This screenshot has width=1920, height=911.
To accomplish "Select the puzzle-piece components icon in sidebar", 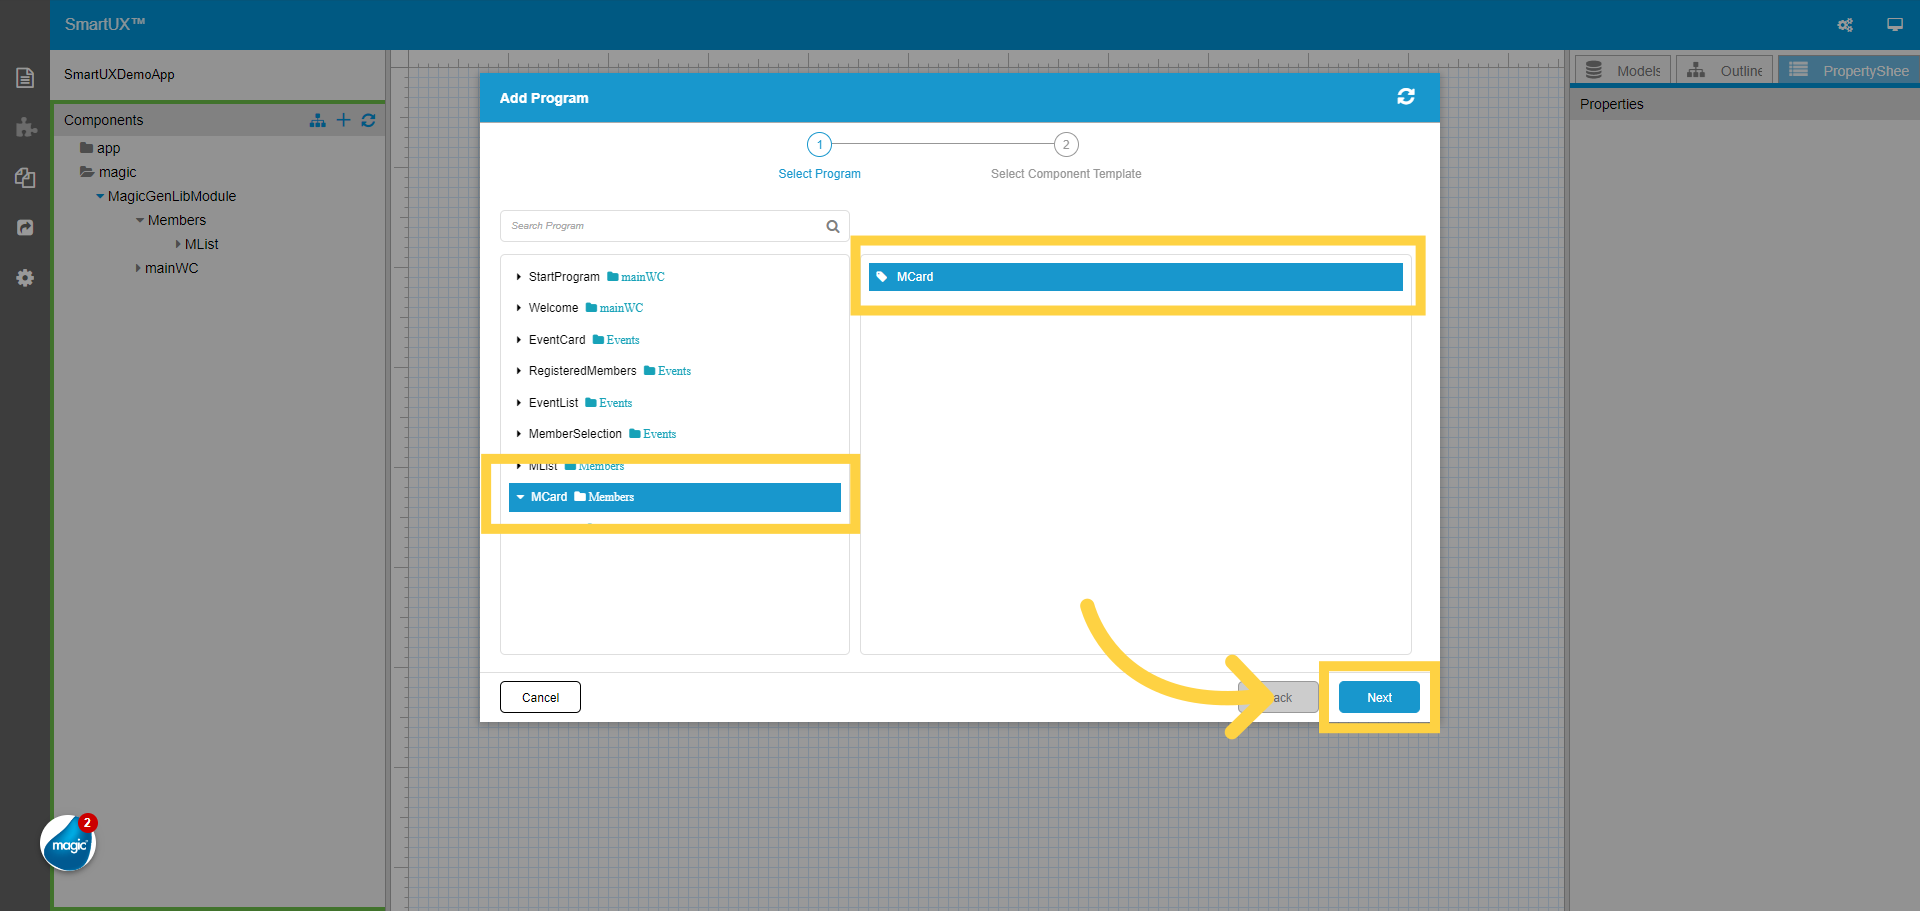I will click(24, 128).
